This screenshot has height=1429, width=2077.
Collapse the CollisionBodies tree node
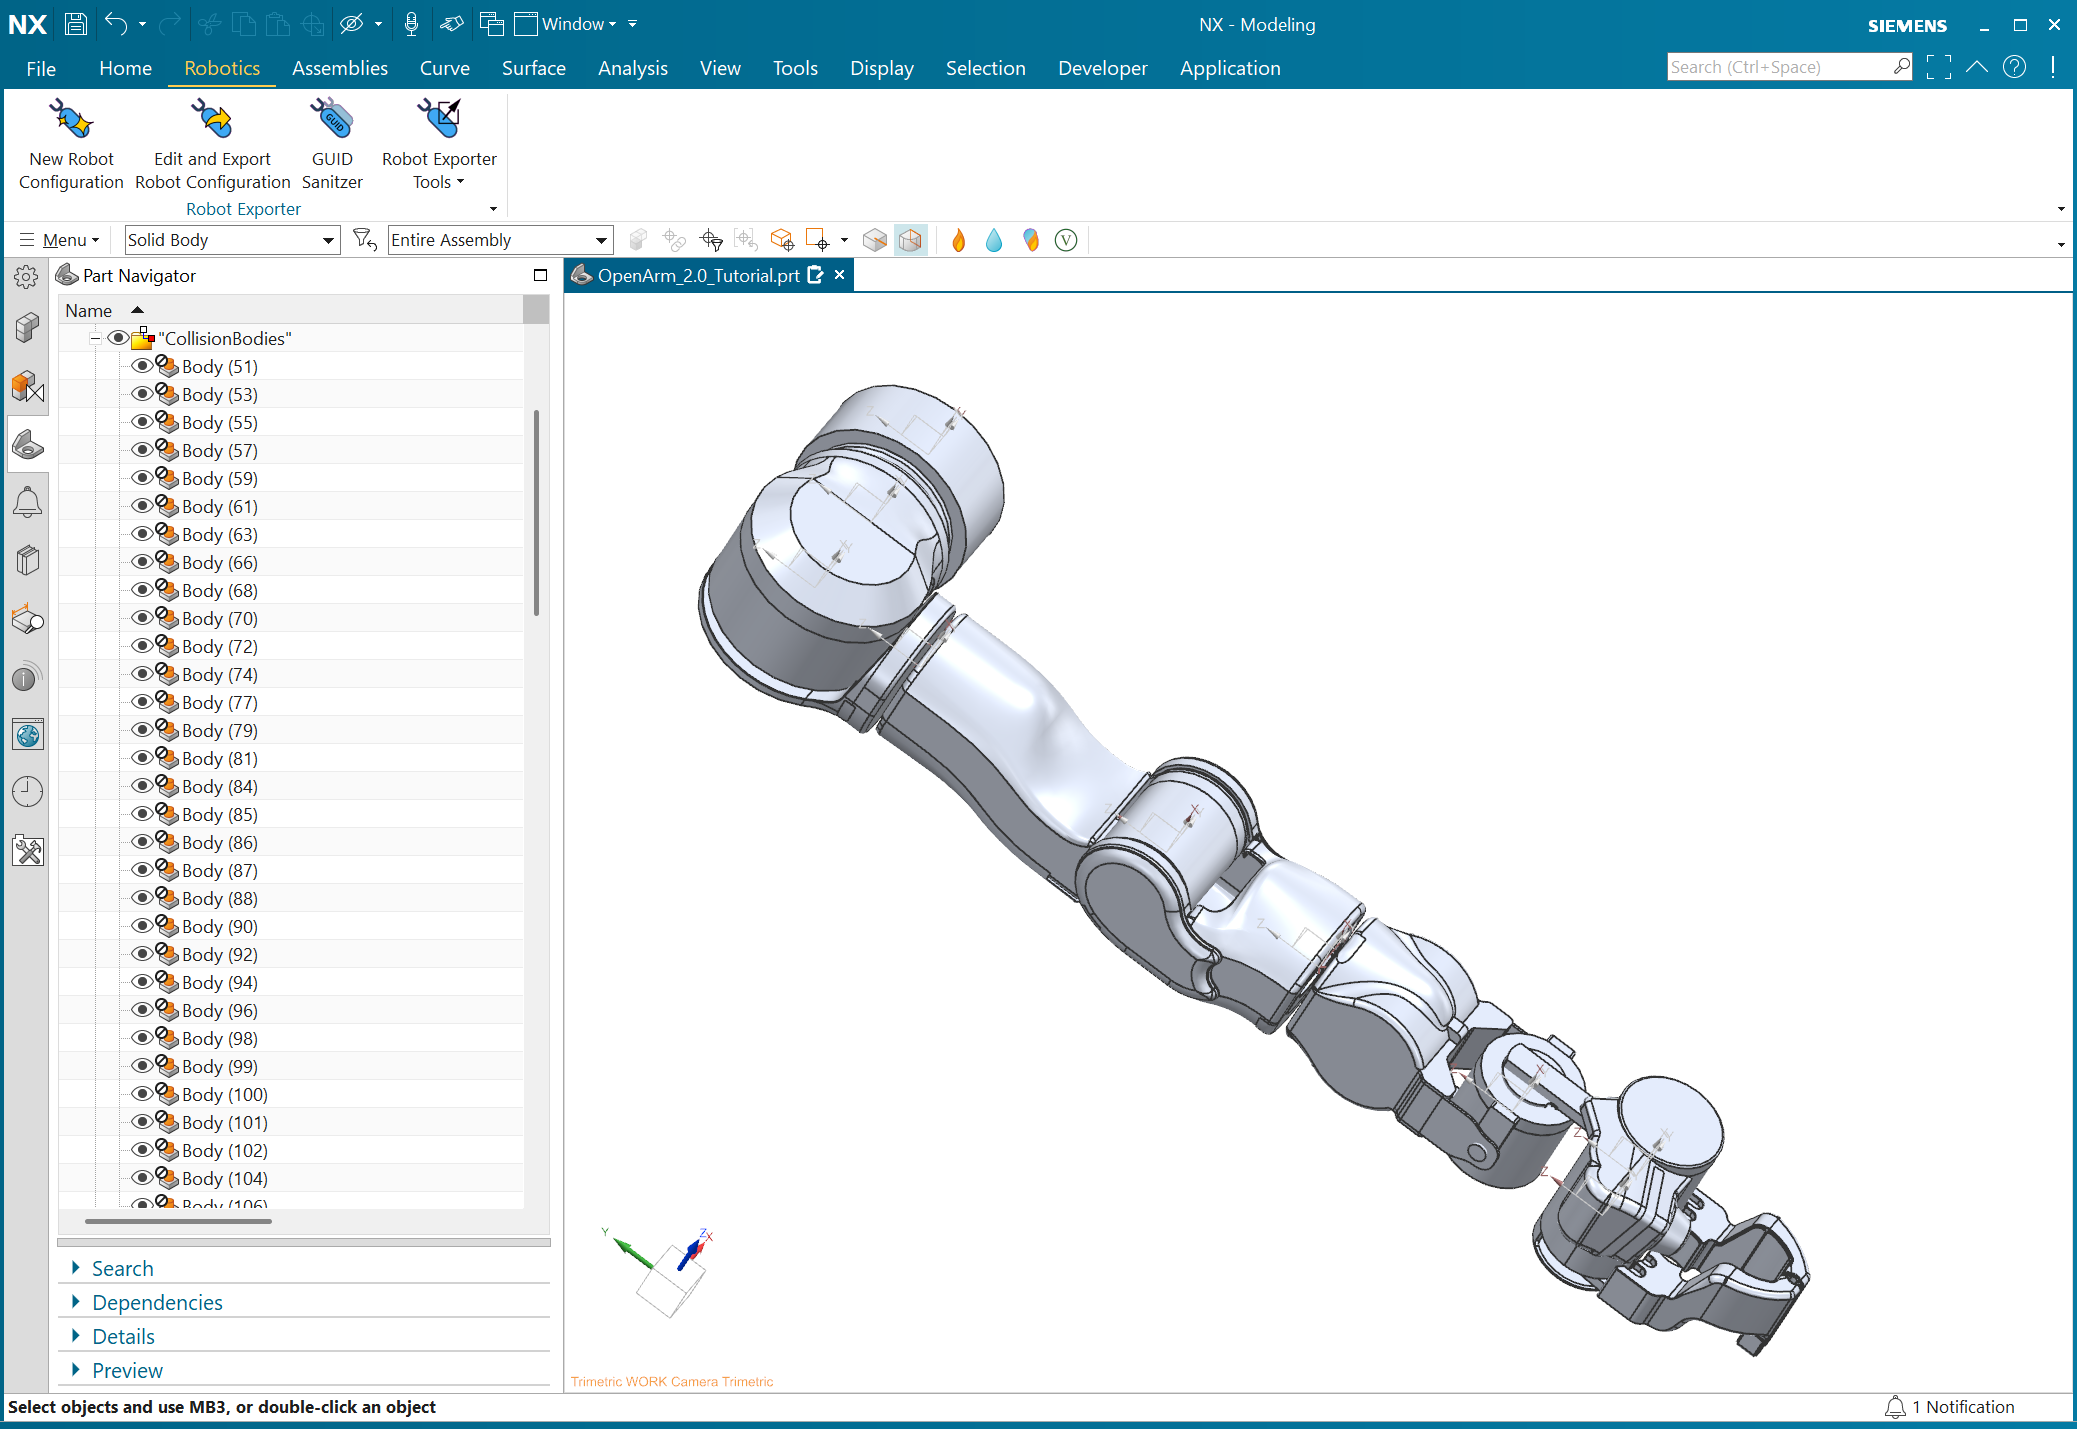[x=96, y=338]
